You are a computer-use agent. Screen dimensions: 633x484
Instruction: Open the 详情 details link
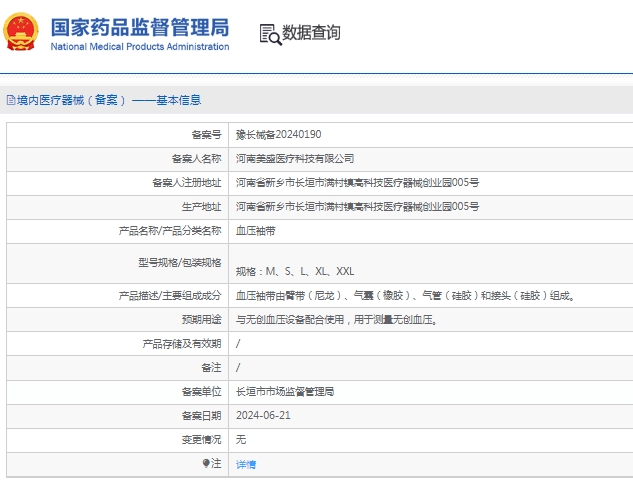coord(246,465)
